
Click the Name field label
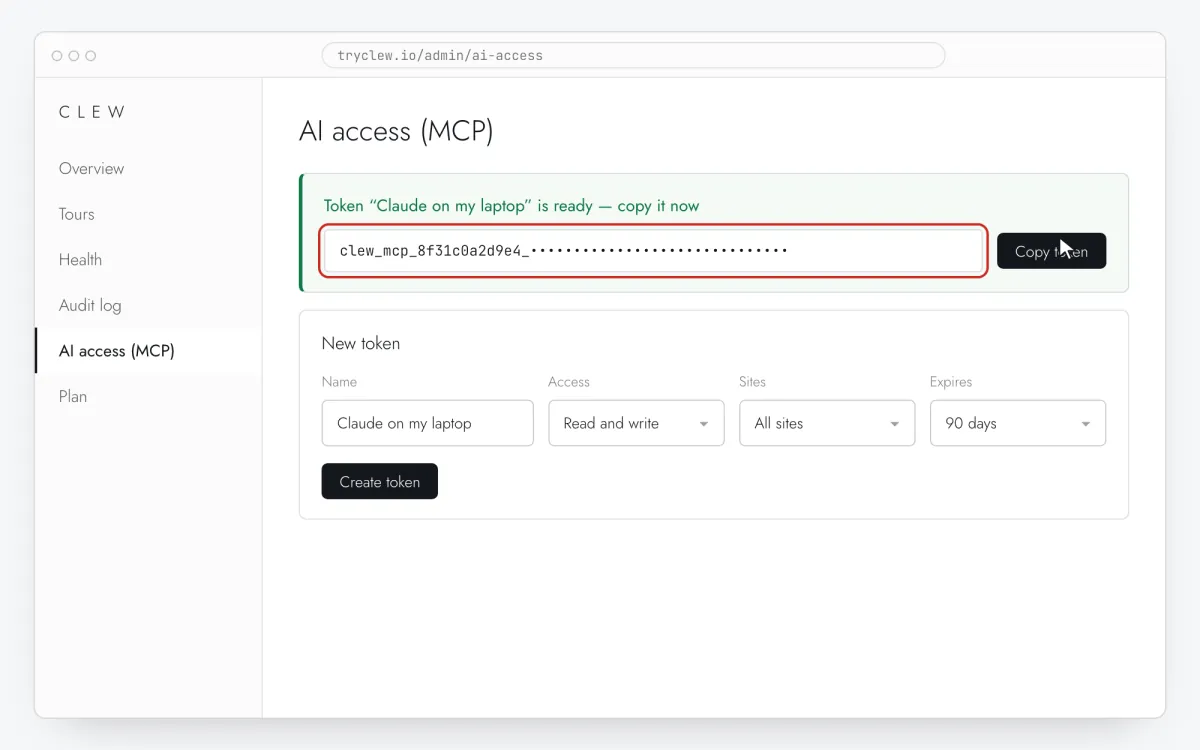[x=339, y=382]
